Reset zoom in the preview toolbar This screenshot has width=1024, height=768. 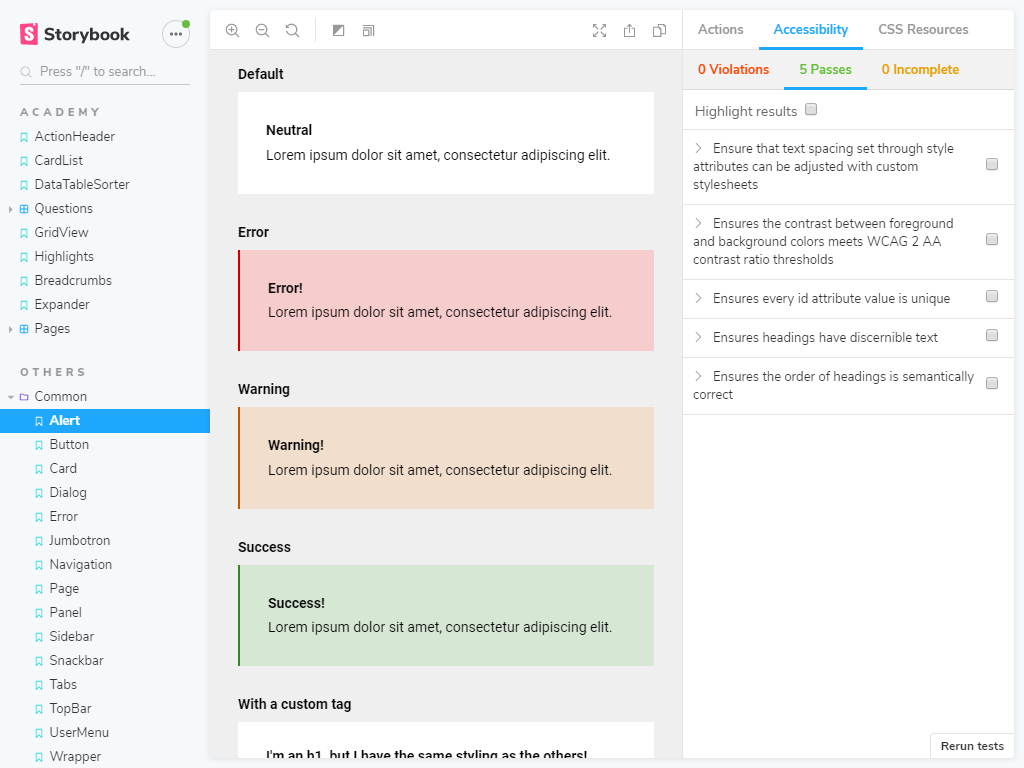[292, 31]
